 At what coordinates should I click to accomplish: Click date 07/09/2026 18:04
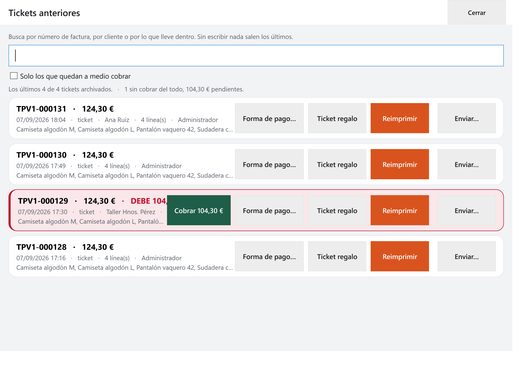(41, 120)
